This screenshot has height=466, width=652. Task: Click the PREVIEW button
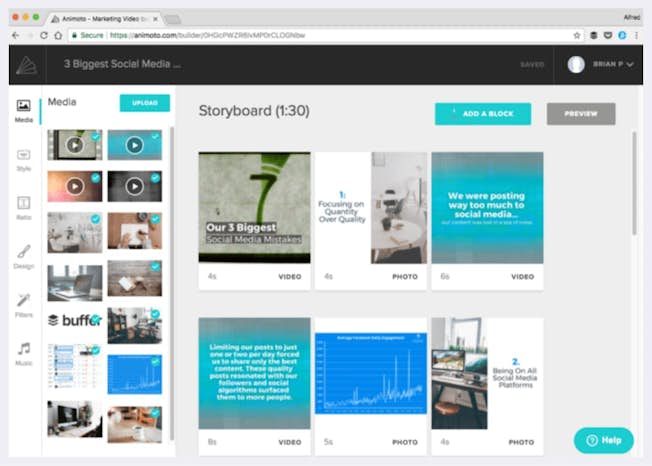pos(580,114)
